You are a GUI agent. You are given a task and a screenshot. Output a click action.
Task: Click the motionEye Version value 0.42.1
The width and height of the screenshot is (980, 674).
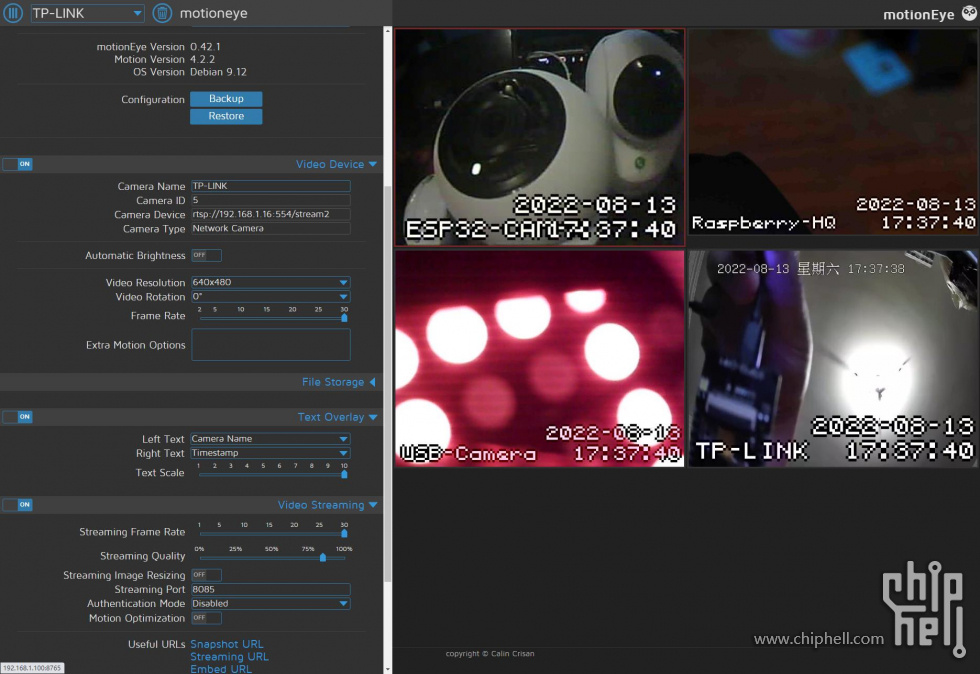point(205,47)
